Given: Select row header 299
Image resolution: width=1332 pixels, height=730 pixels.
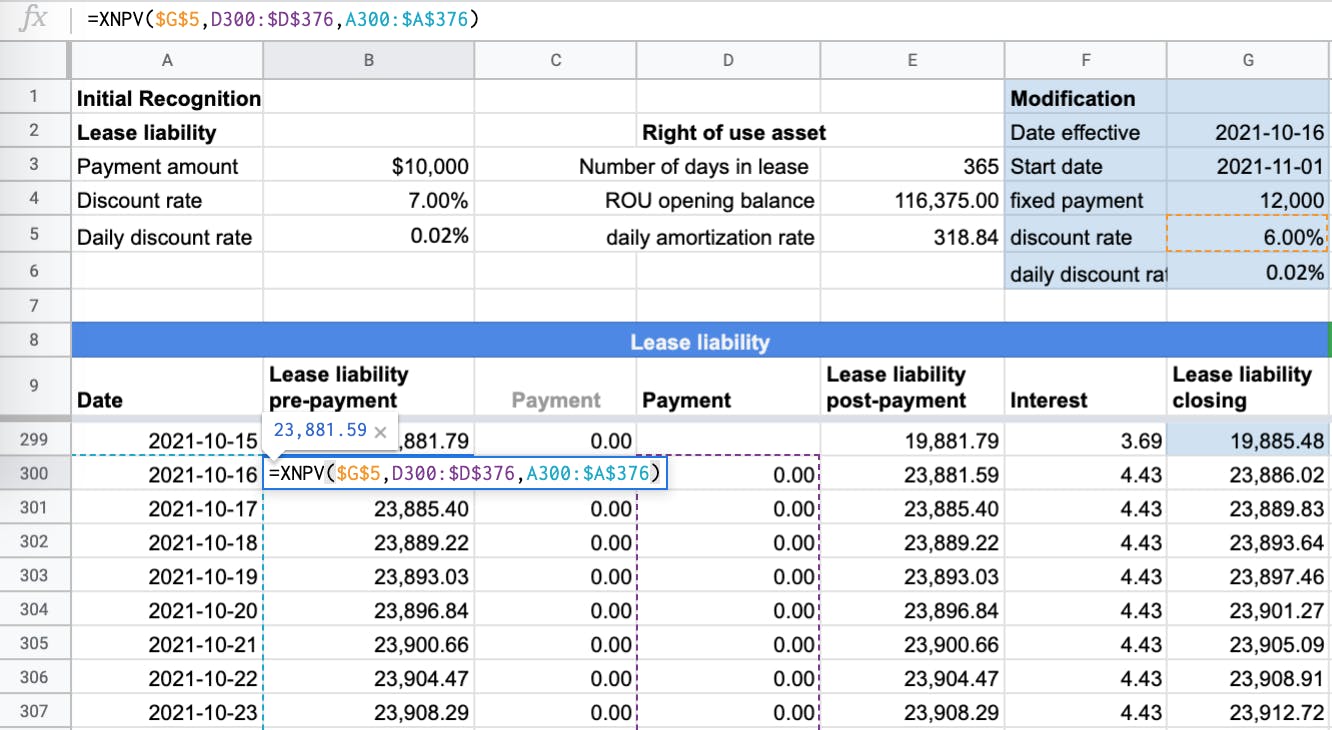Looking at the screenshot, I should point(35,440).
